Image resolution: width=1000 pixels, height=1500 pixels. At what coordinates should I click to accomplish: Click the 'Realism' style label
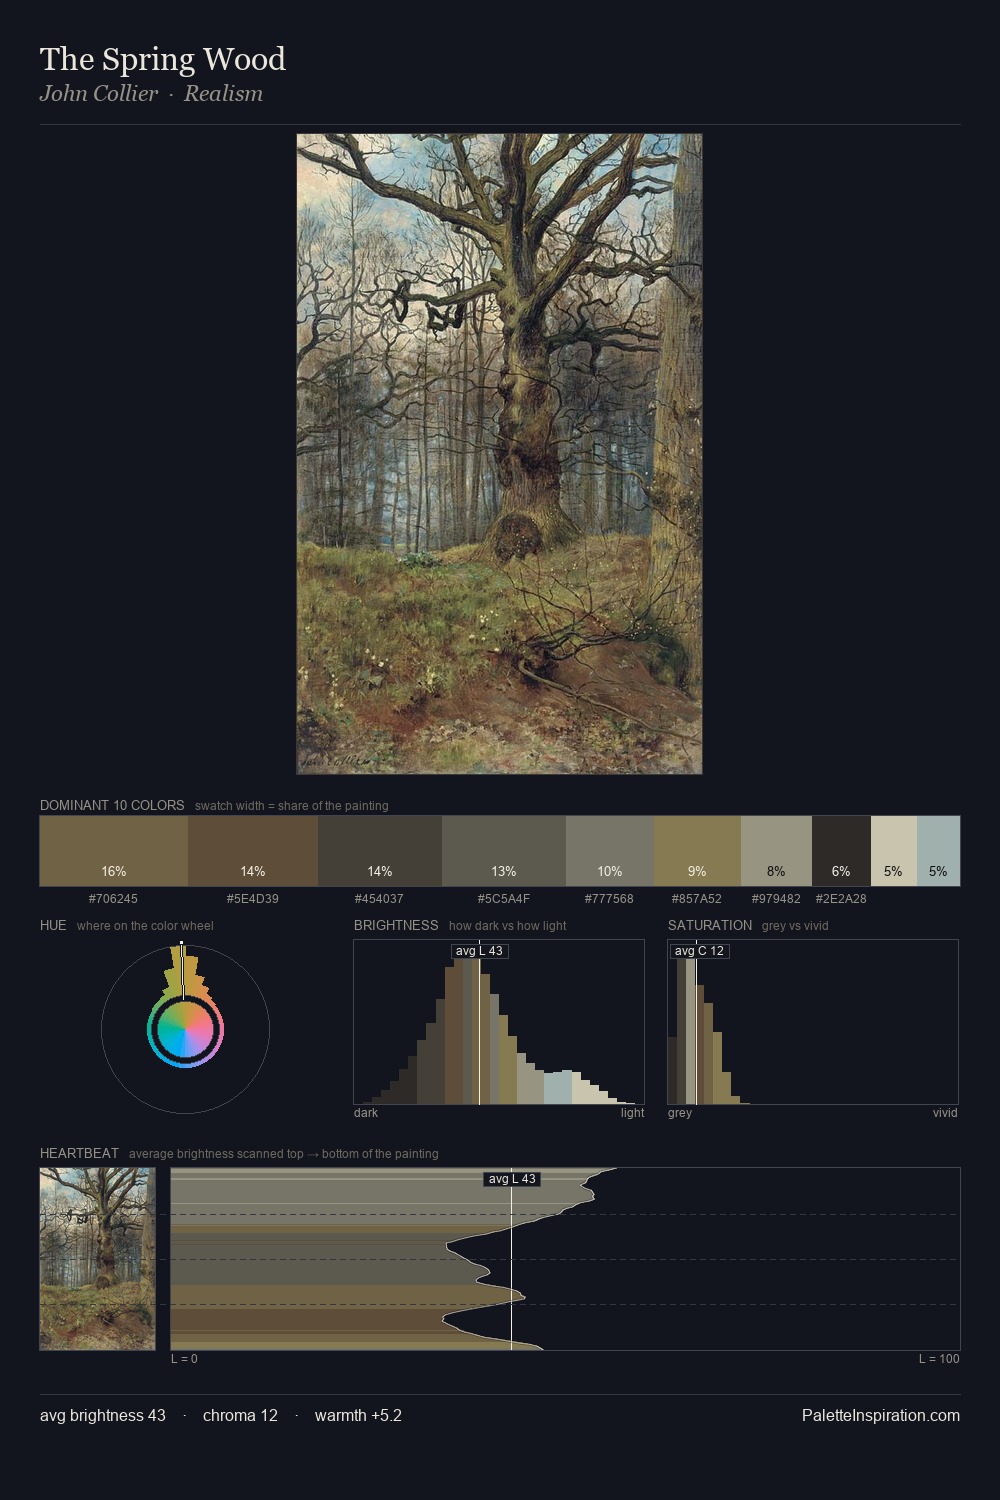click(x=223, y=94)
